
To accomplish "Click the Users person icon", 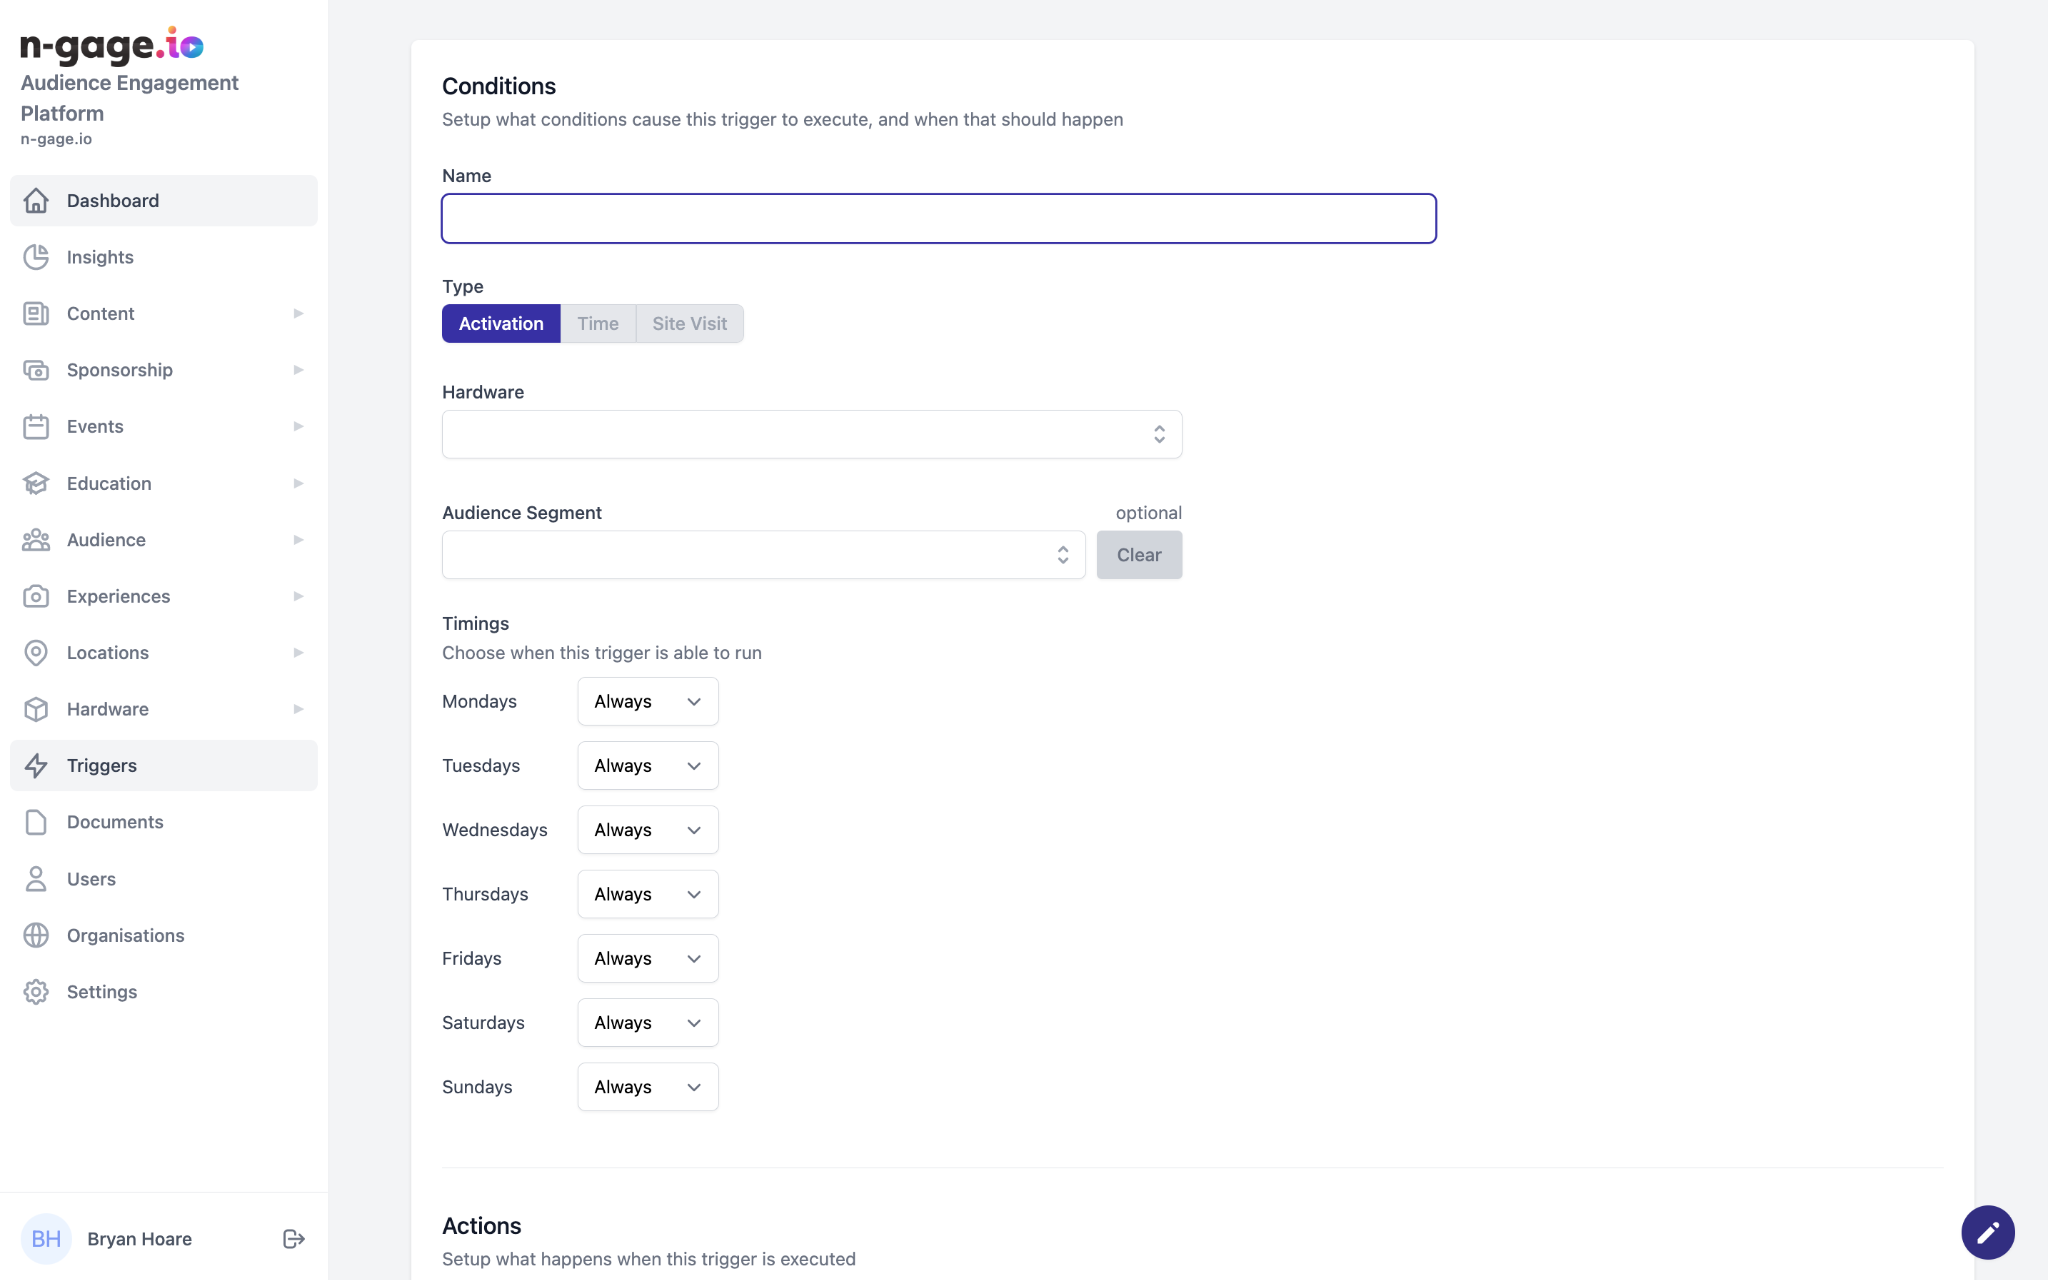I will click(x=36, y=879).
